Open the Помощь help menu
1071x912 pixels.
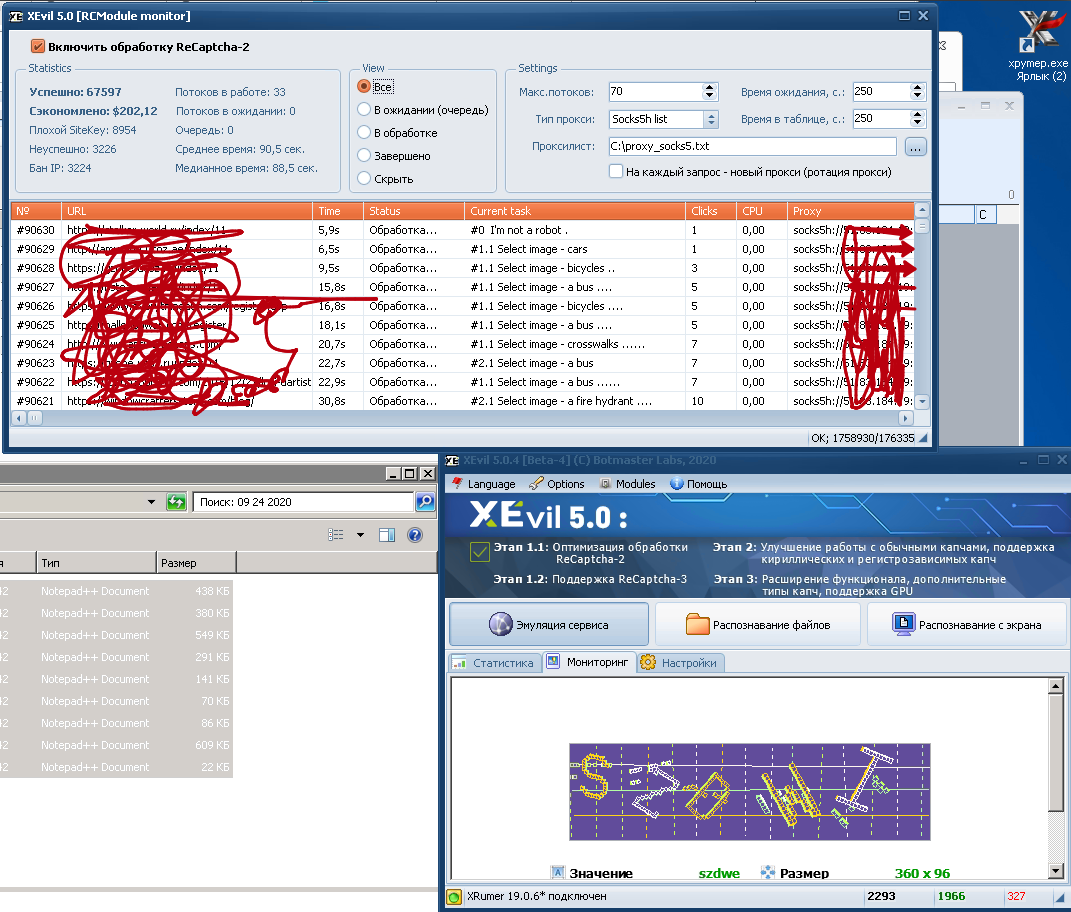698,484
